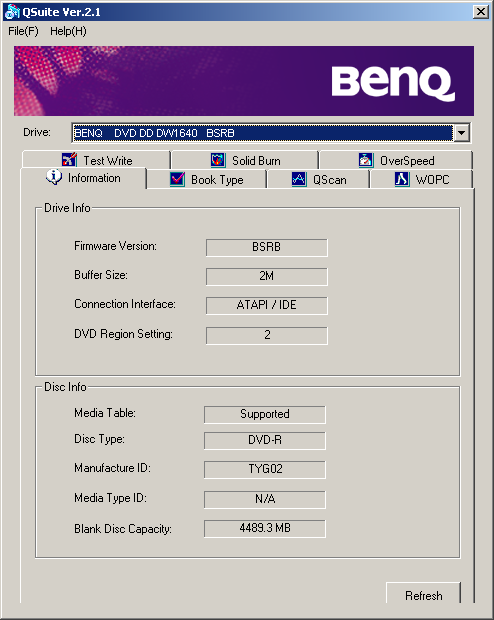The height and width of the screenshot is (620, 494).
Task: Expand the Drive selection dropdown arrow
Action: [462, 133]
